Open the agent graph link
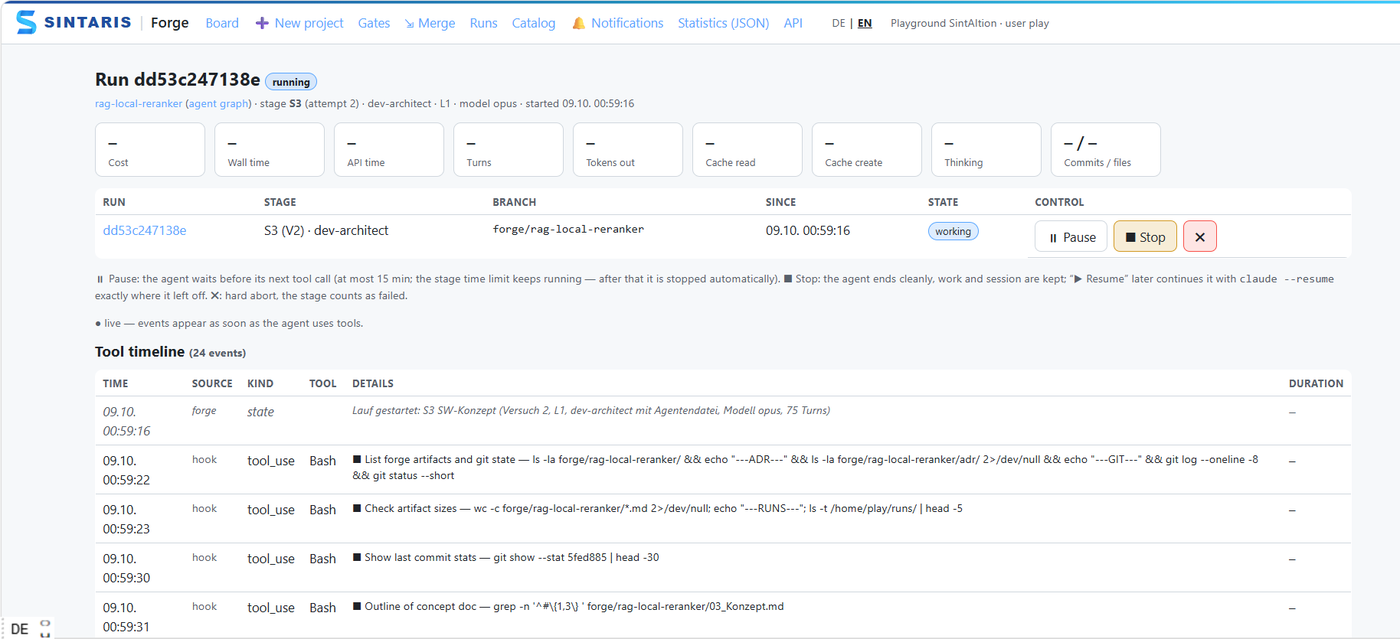The width and height of the screenshot is (1400, 639). (x=217, y=103)
